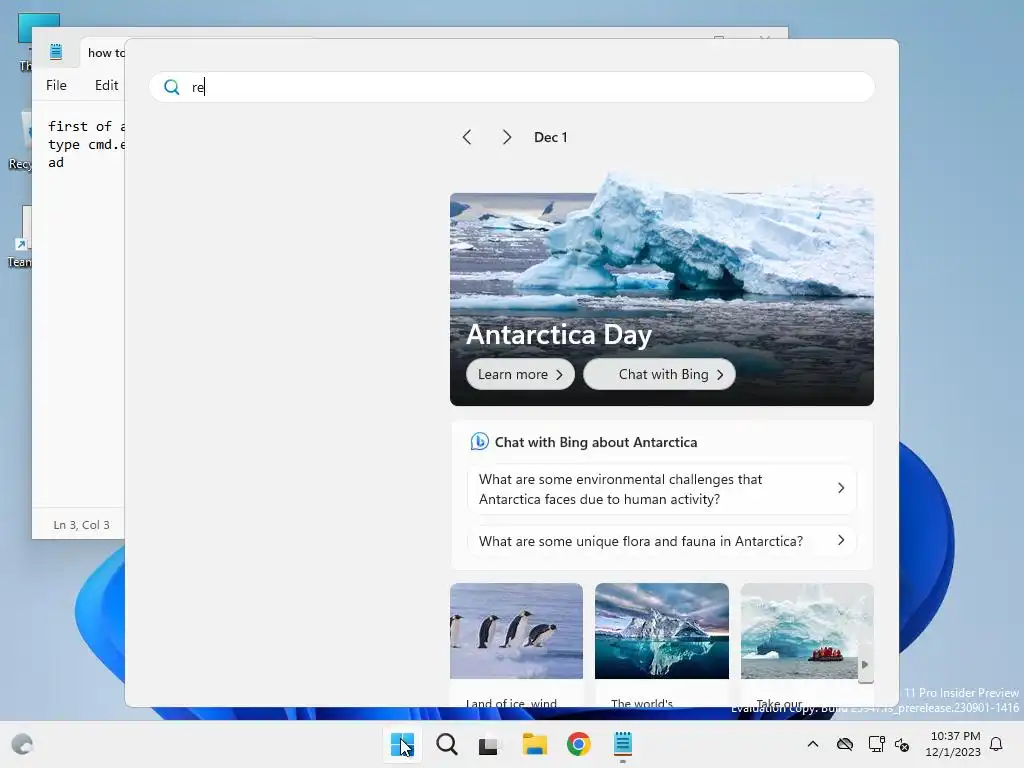Click the Windows Start button on taskbar
1024x768 pixels.
tap(402, 744)
